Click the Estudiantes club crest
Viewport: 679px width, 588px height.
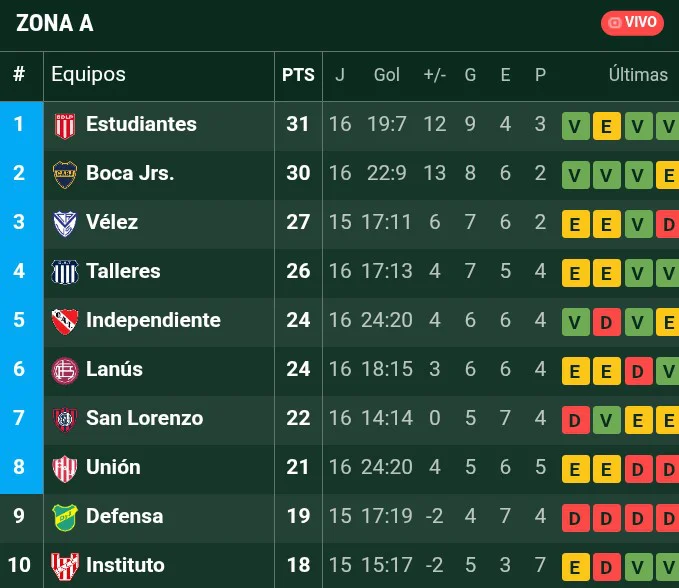(x=65, y=126)
